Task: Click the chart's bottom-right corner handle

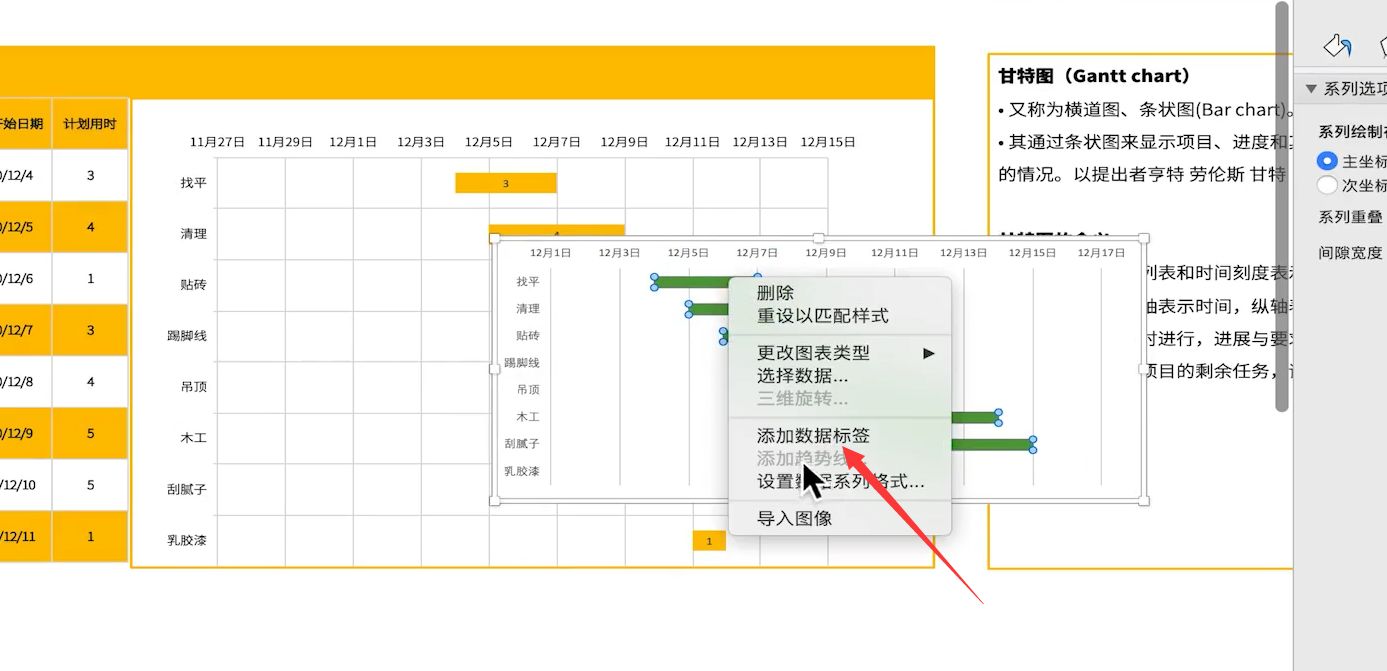Action: (1144, 500)
